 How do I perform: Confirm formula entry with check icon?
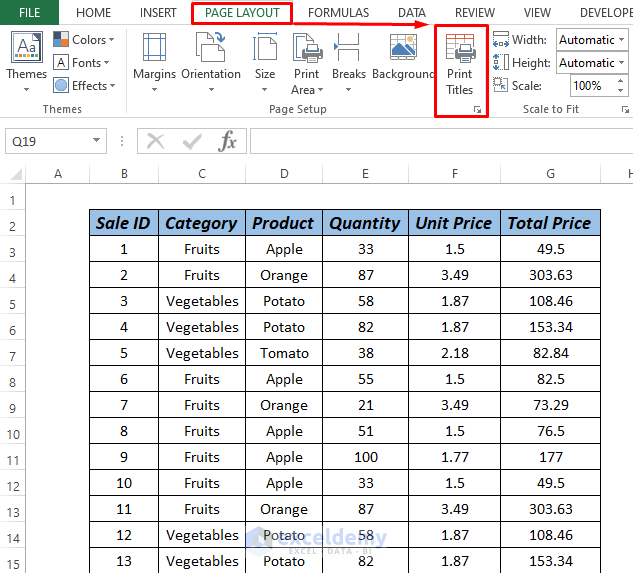coord(192,141)
